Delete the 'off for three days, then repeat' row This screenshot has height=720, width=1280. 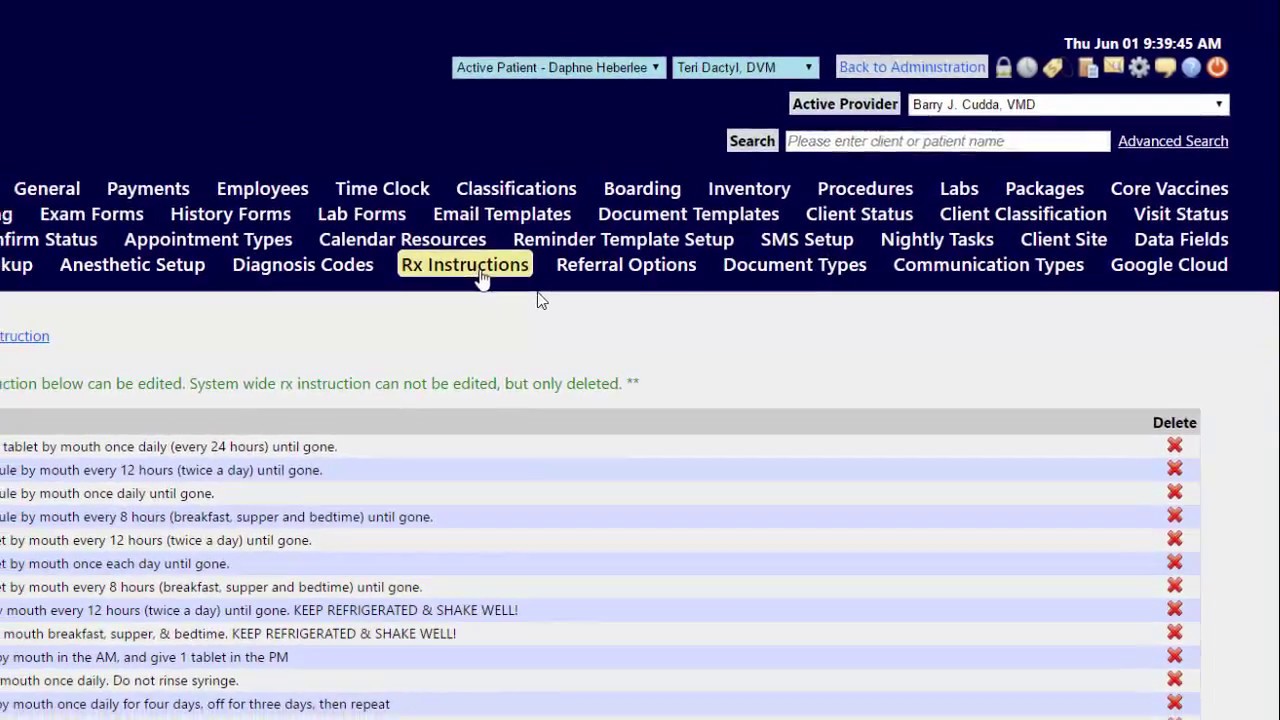(1175, 702)
